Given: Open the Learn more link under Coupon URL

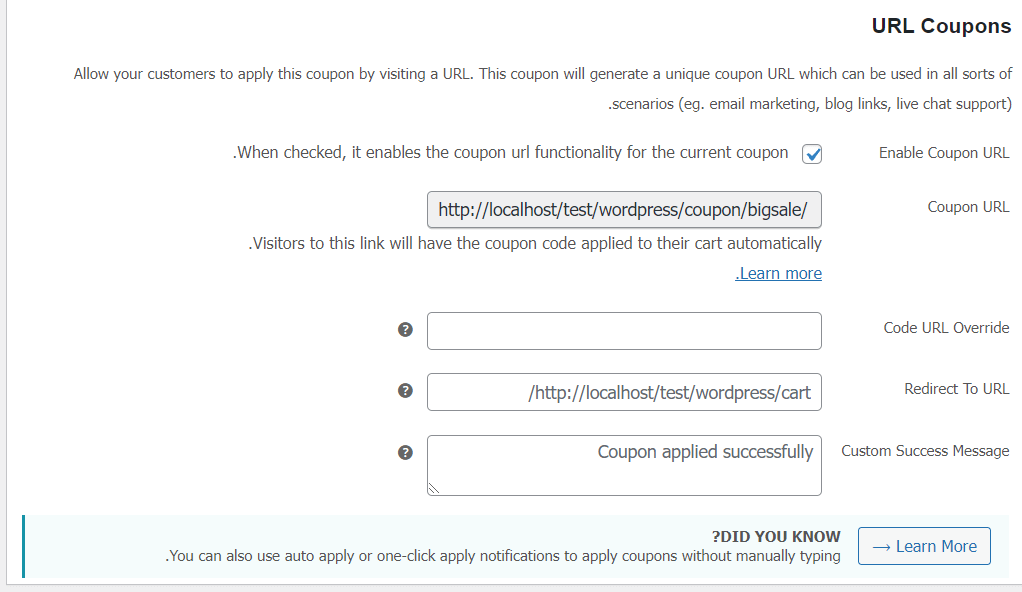Looking at the screenshot, I should tap(779, 274).
